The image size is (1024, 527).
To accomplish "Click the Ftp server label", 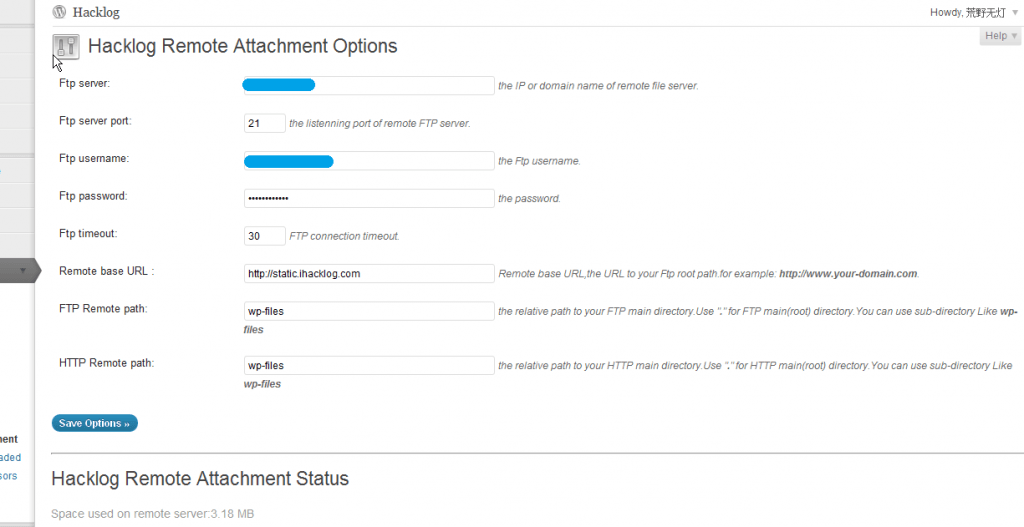I will coord(84,83).
